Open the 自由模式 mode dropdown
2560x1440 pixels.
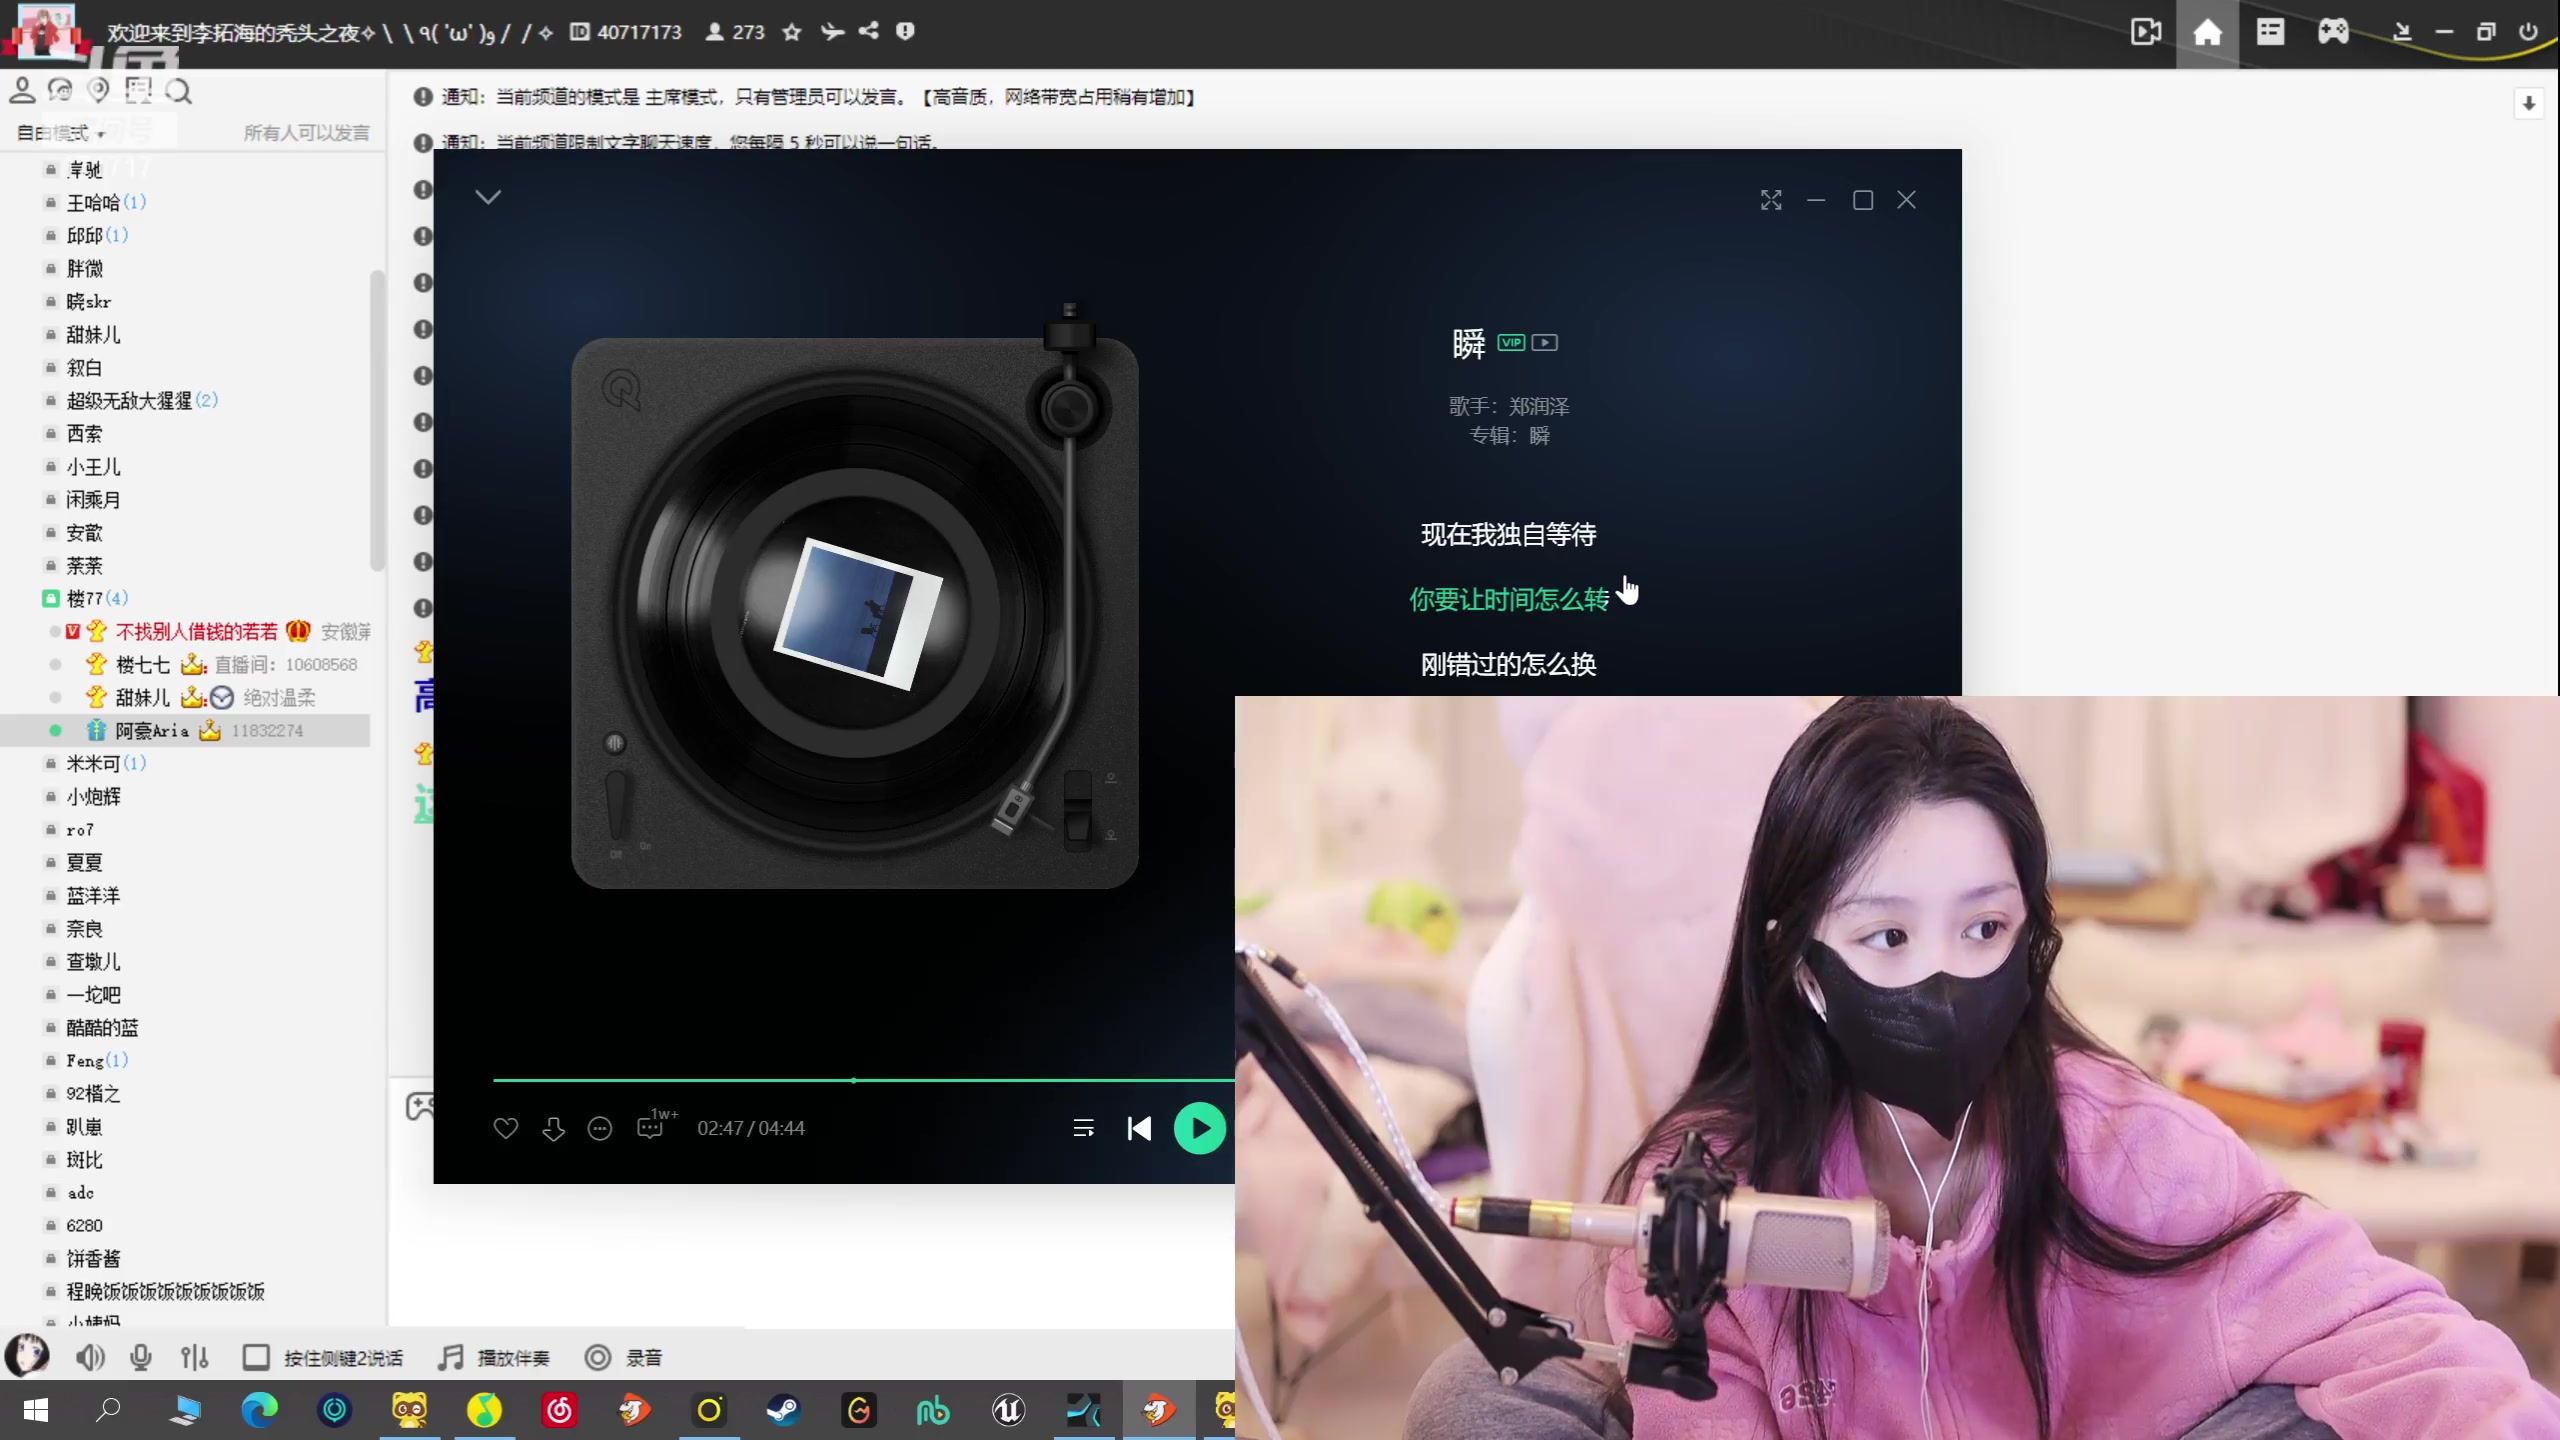pos(62,133)
